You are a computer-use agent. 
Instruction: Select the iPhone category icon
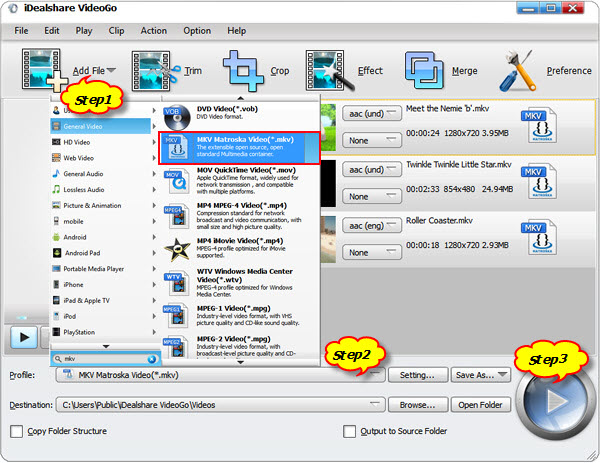[57, 285]
